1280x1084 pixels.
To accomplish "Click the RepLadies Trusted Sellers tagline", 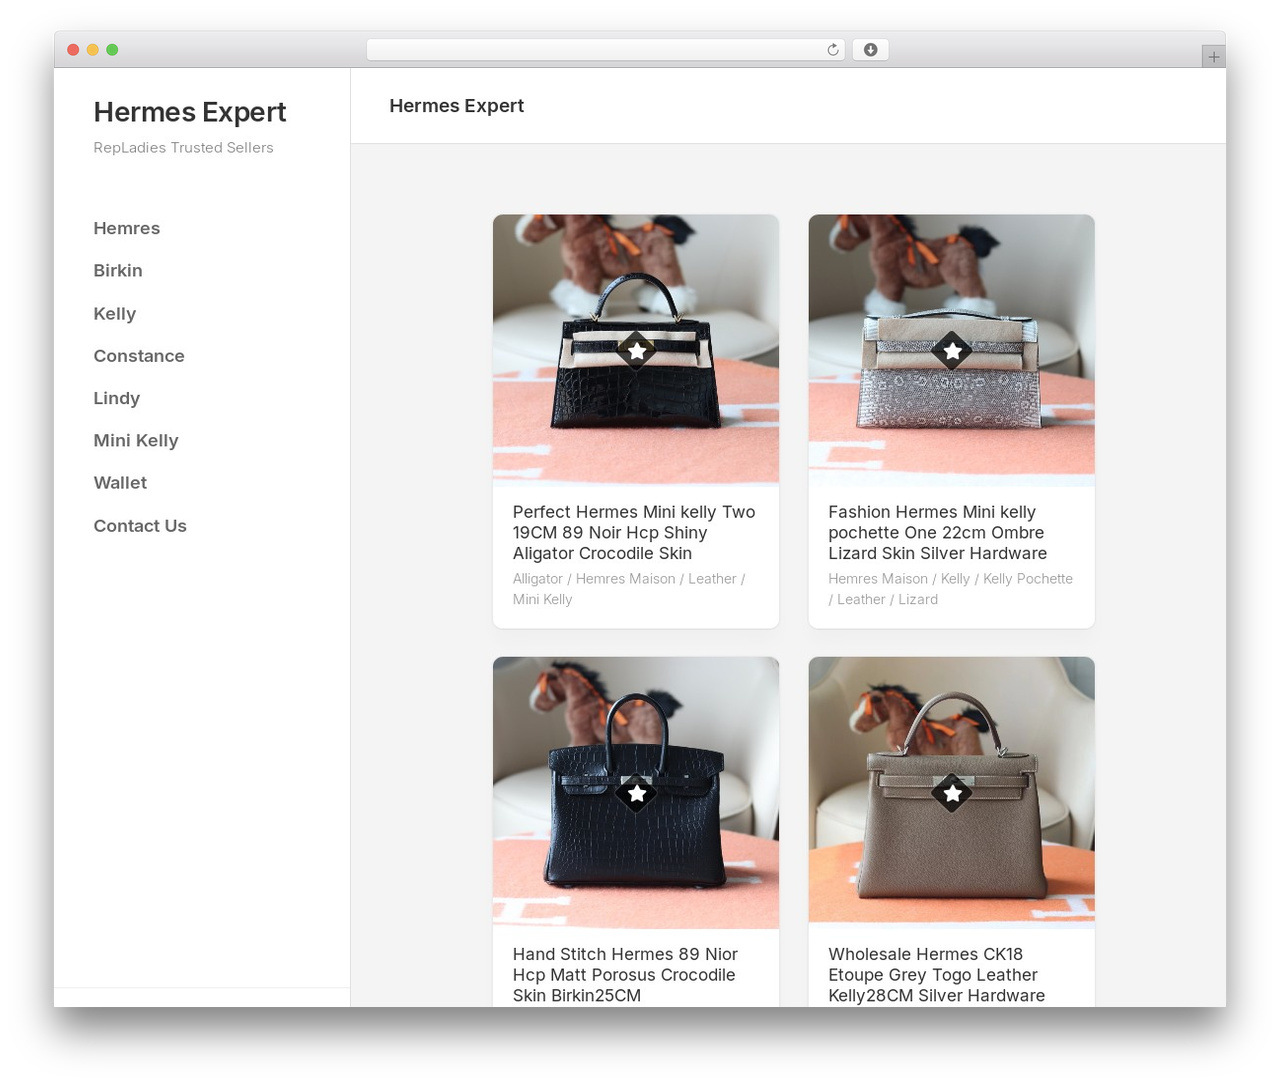I will 183,147.
